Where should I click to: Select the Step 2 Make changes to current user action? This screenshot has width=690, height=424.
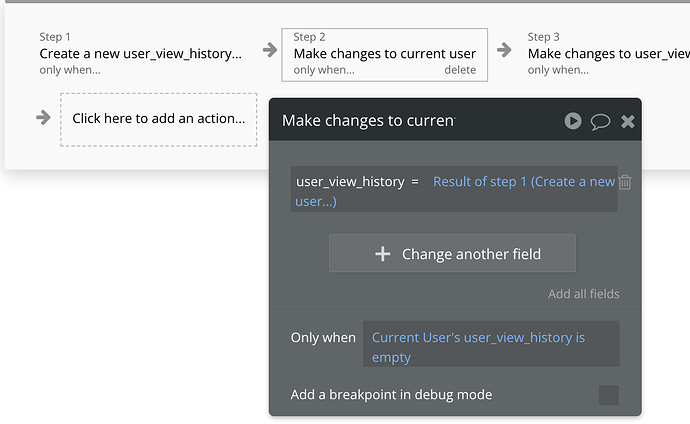[384, 53]
